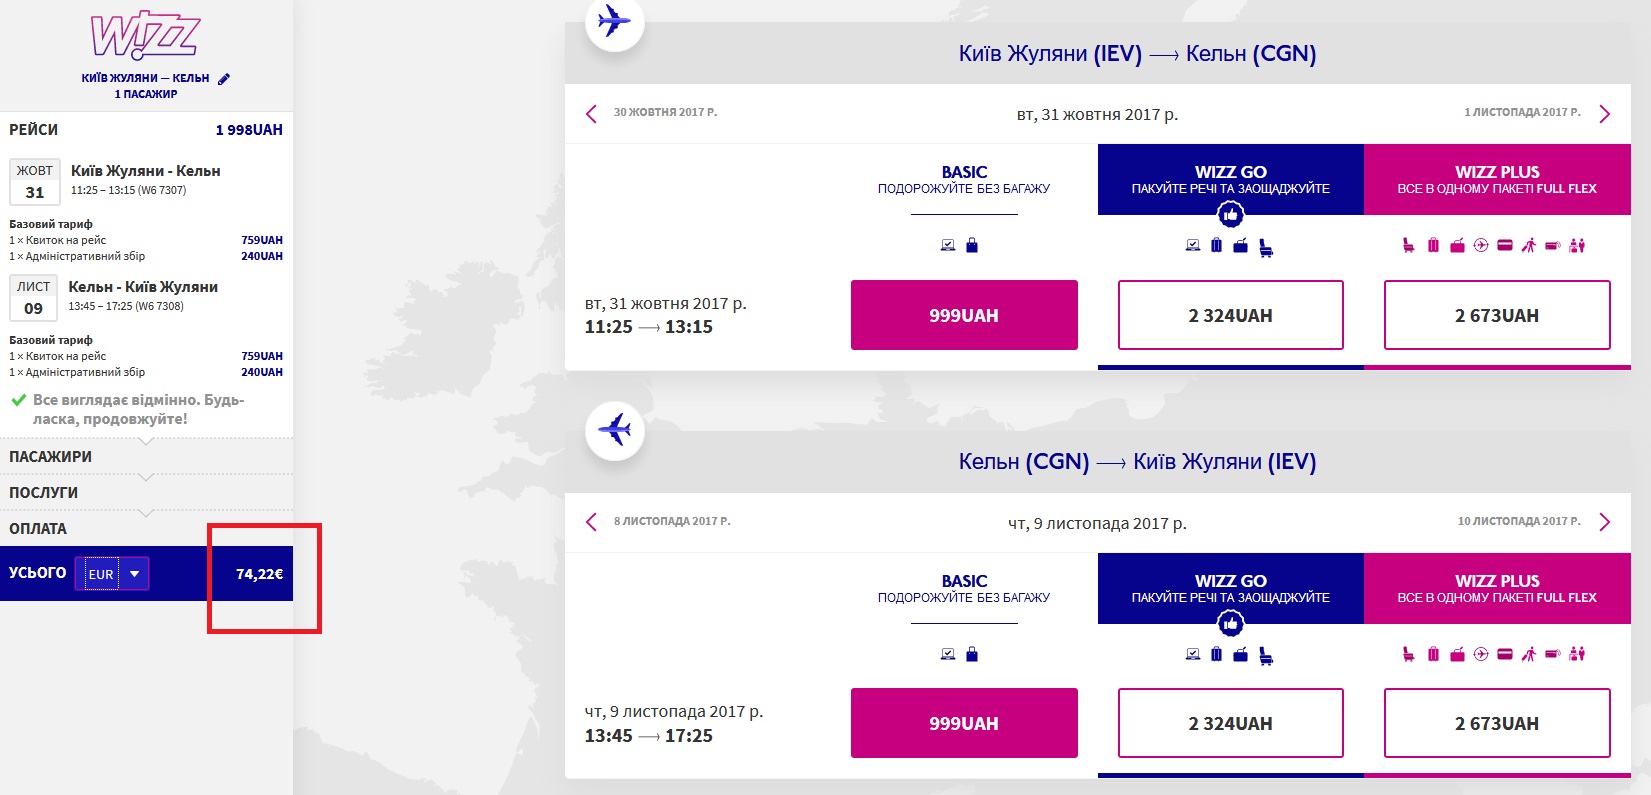Select return BASIC fare 999UAH
This screenshot has height=795, width=1651.
tap(963, 723)
